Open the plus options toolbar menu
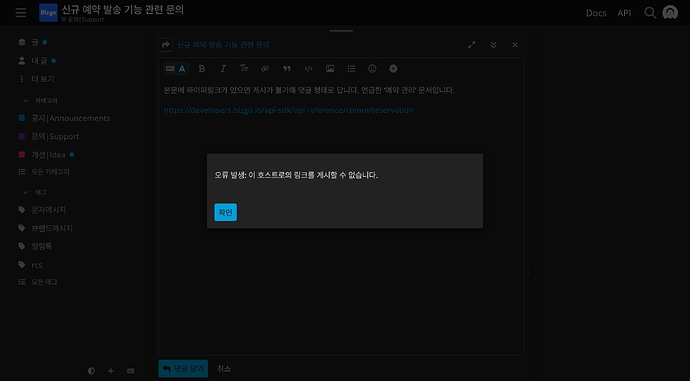Image resolution: width=690 pixels, height=381 pixels. click(393, 69)
